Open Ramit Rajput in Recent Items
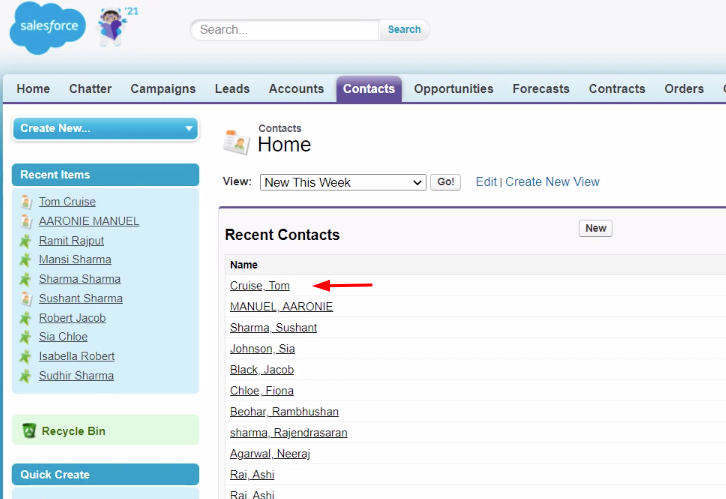Screen dimensions: 726x499 point(71,241)
